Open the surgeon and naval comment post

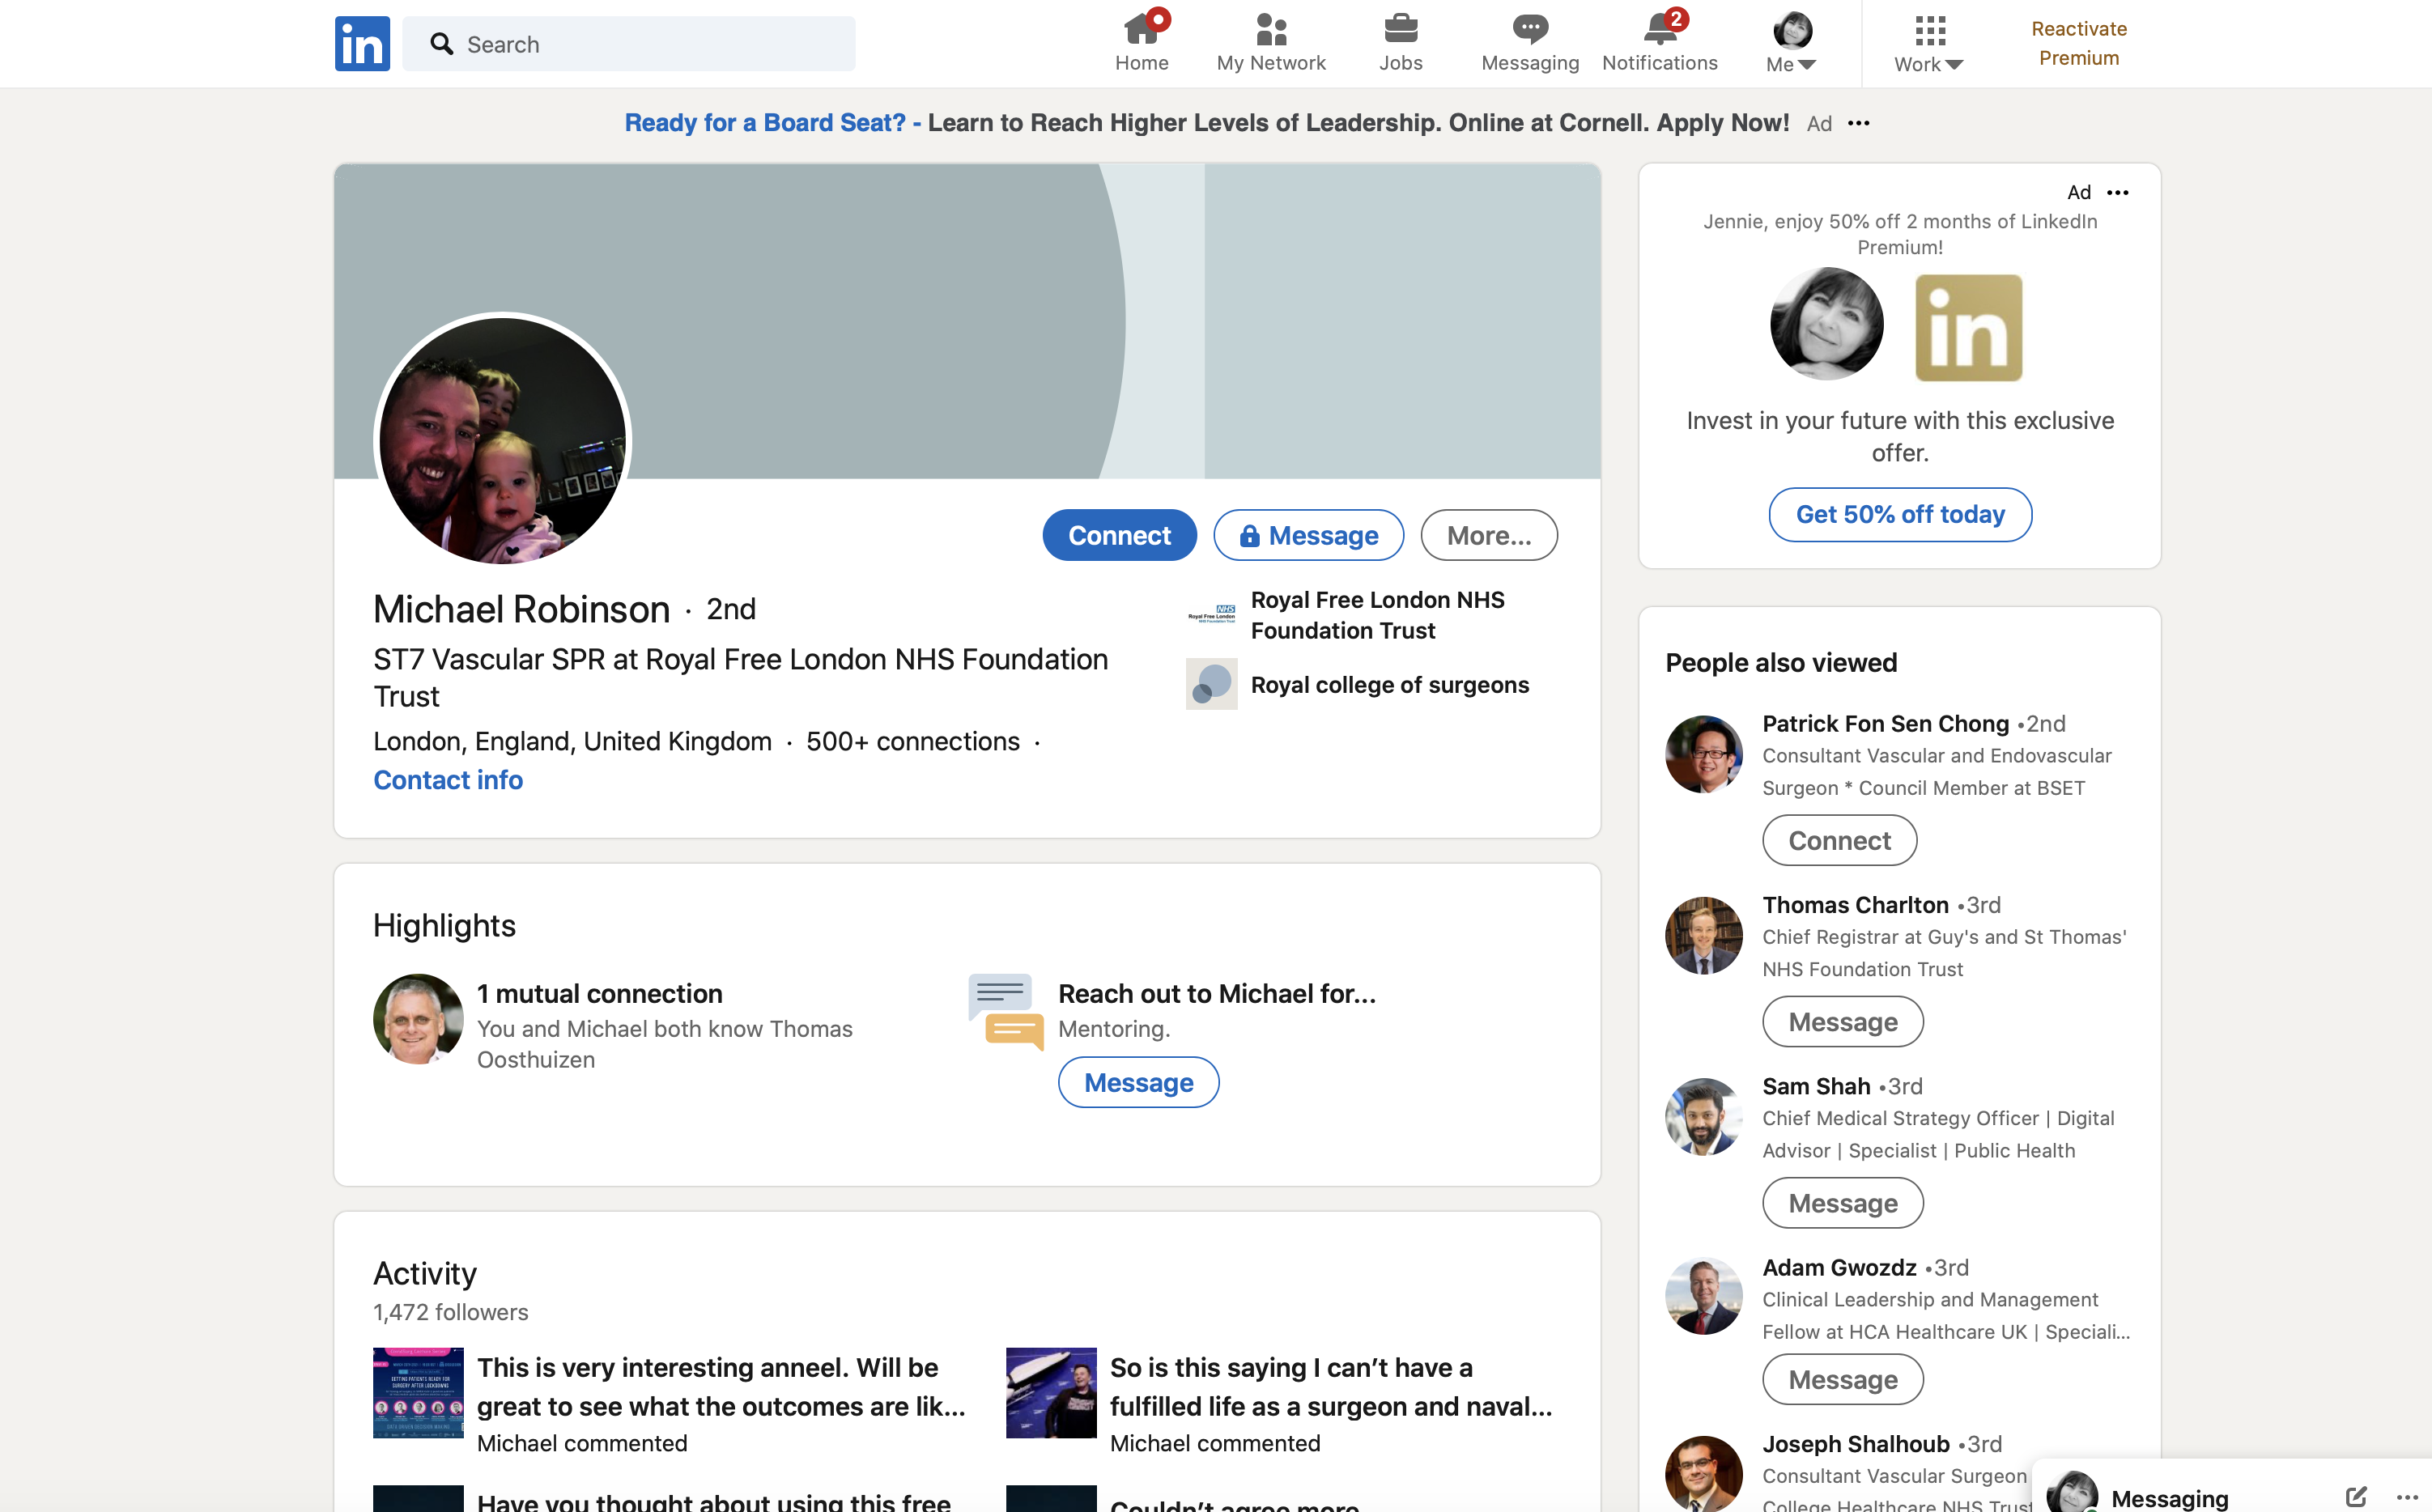[x=1331, y=1387]
